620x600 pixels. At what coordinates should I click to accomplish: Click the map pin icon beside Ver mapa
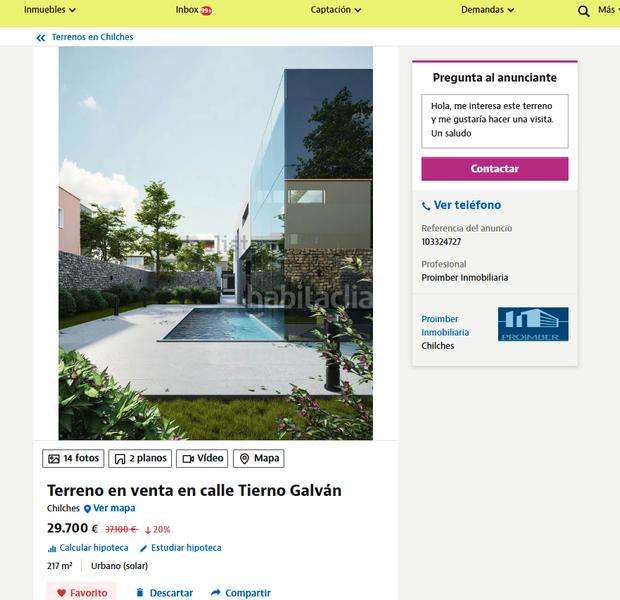(x=87, y=509)
